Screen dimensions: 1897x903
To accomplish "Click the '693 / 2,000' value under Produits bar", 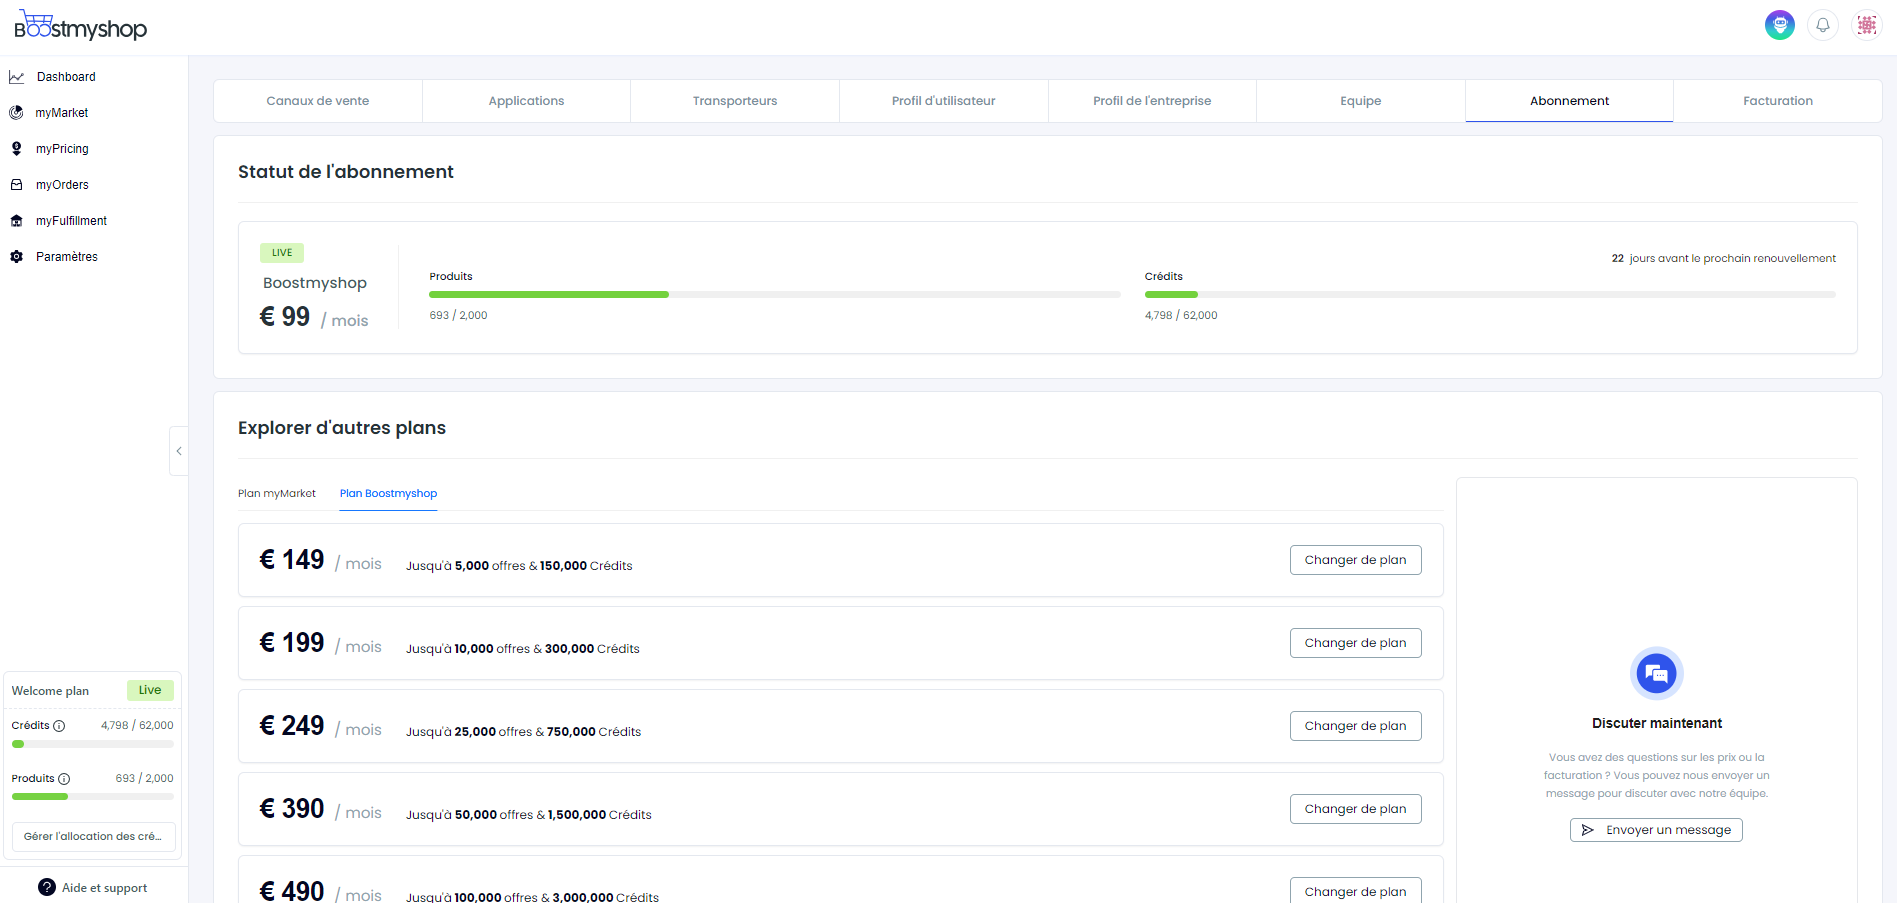I will point(459,315).
